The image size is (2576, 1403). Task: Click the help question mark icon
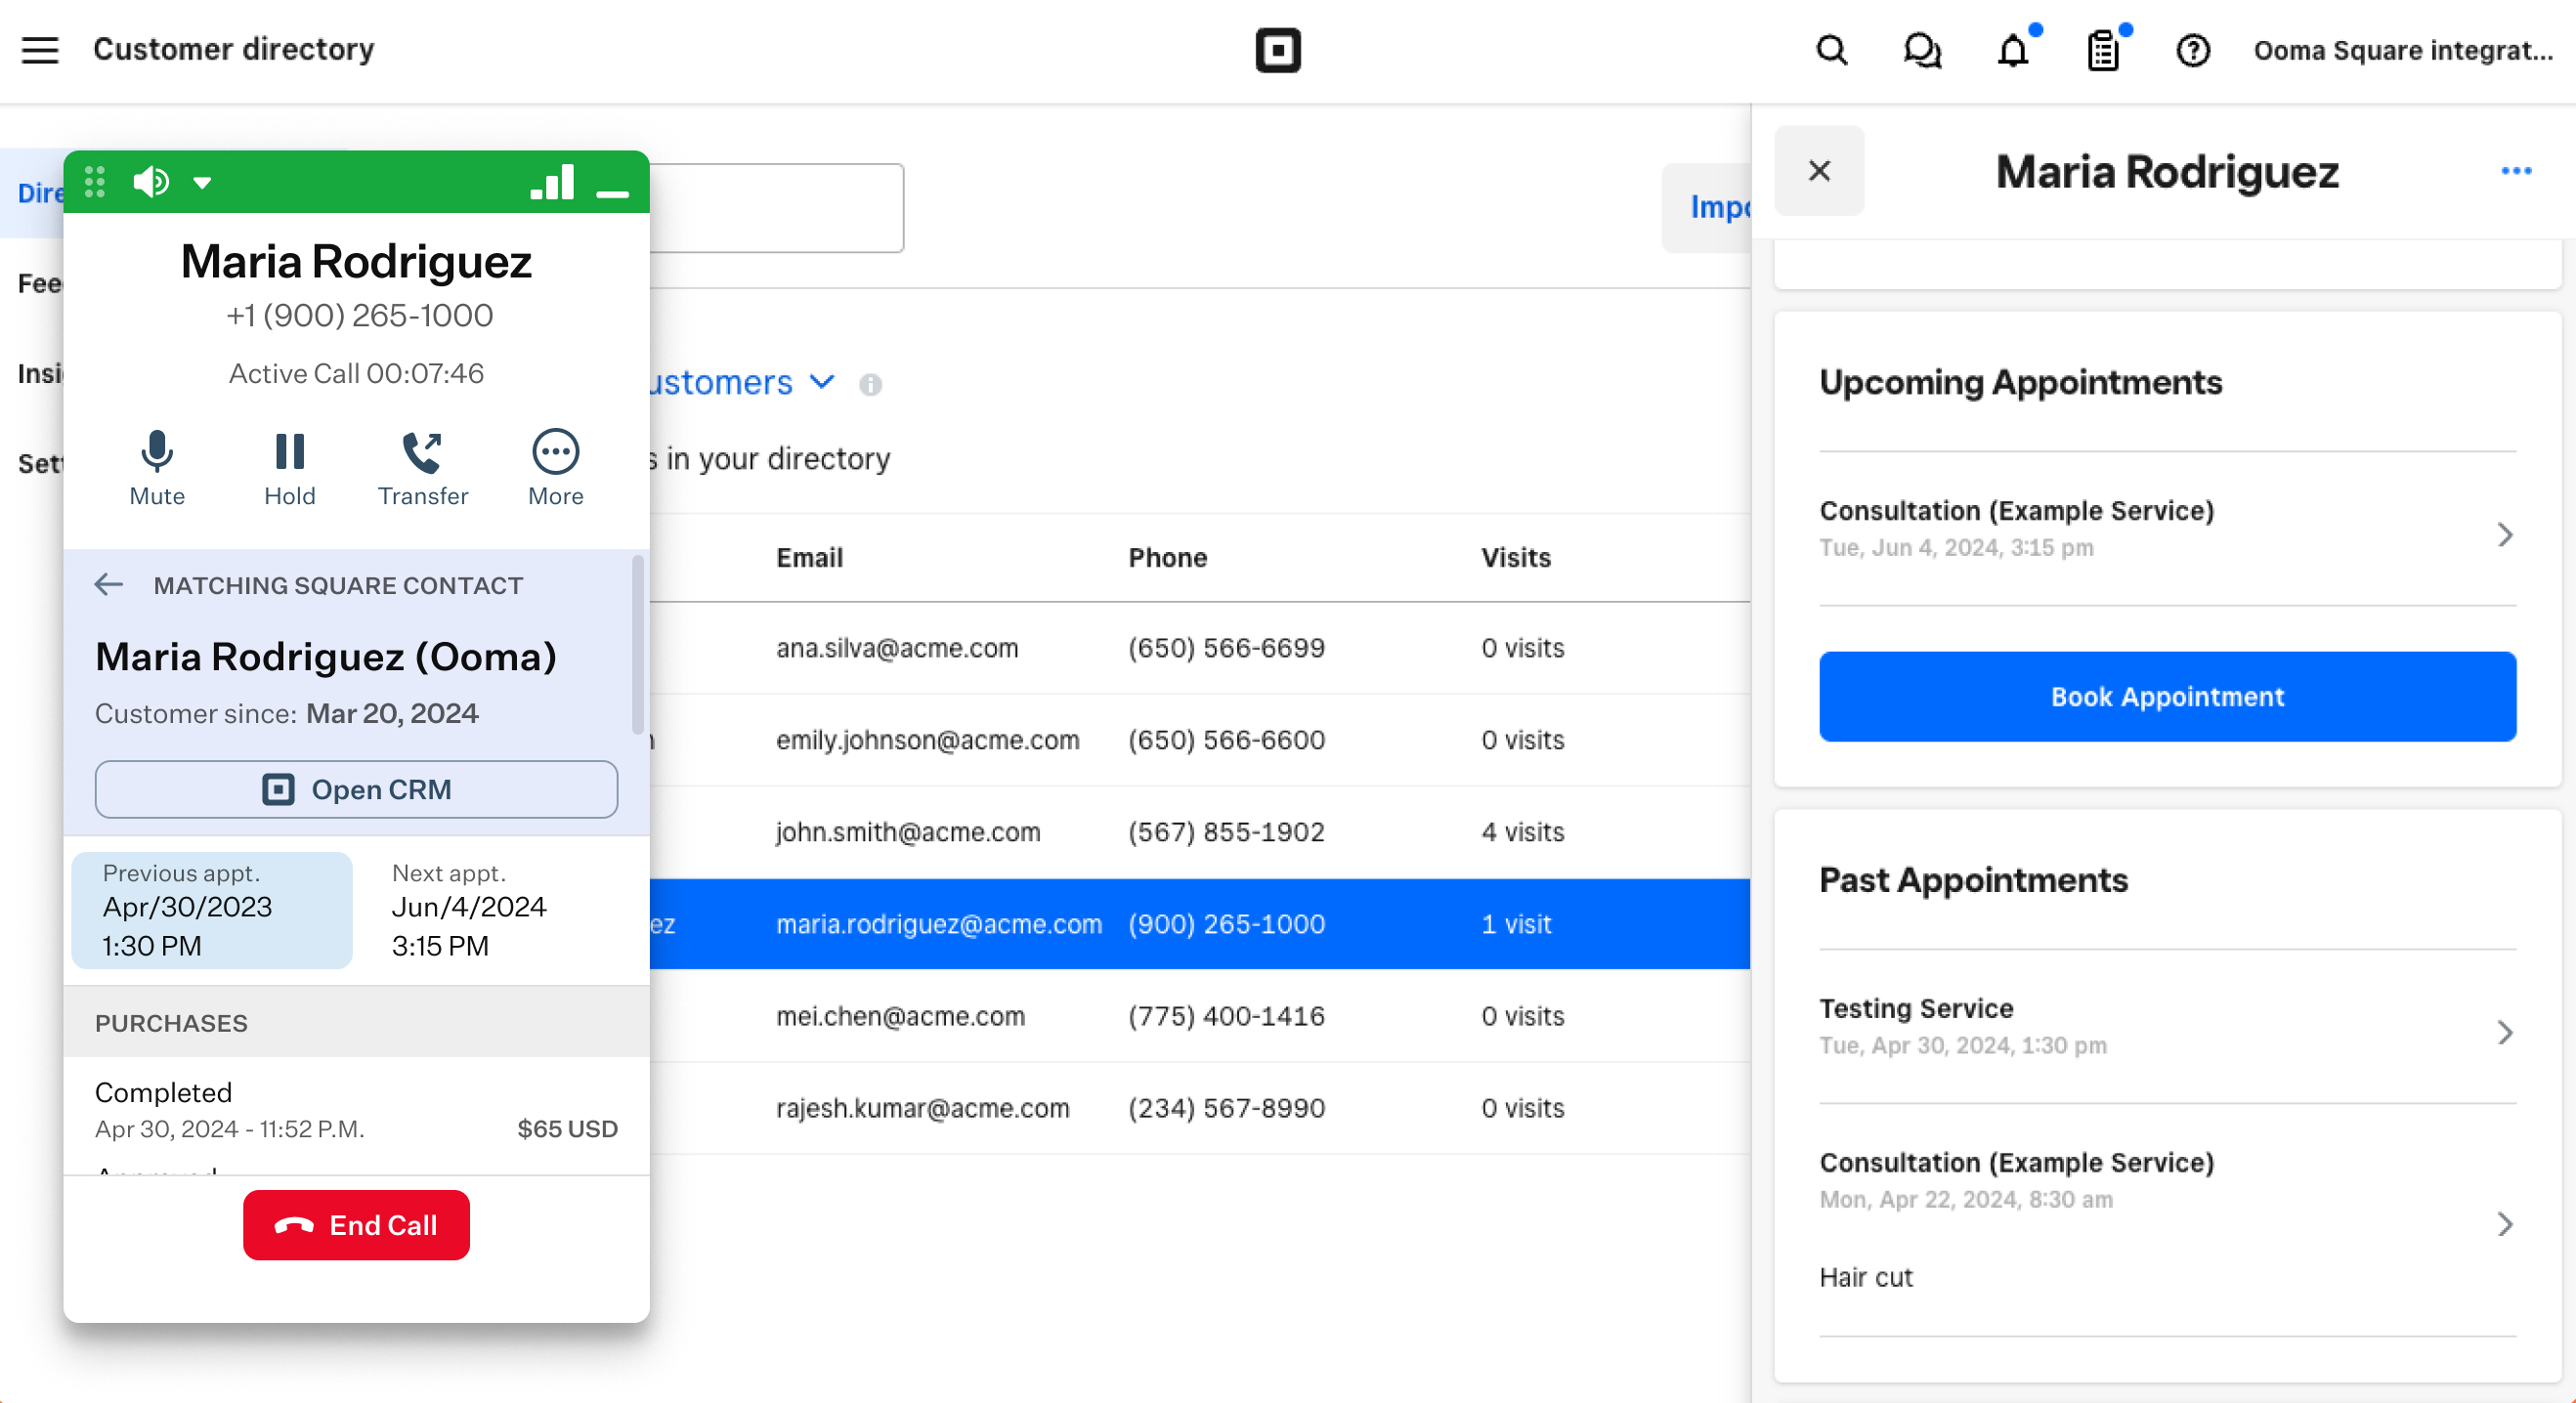coord(2193,50)
